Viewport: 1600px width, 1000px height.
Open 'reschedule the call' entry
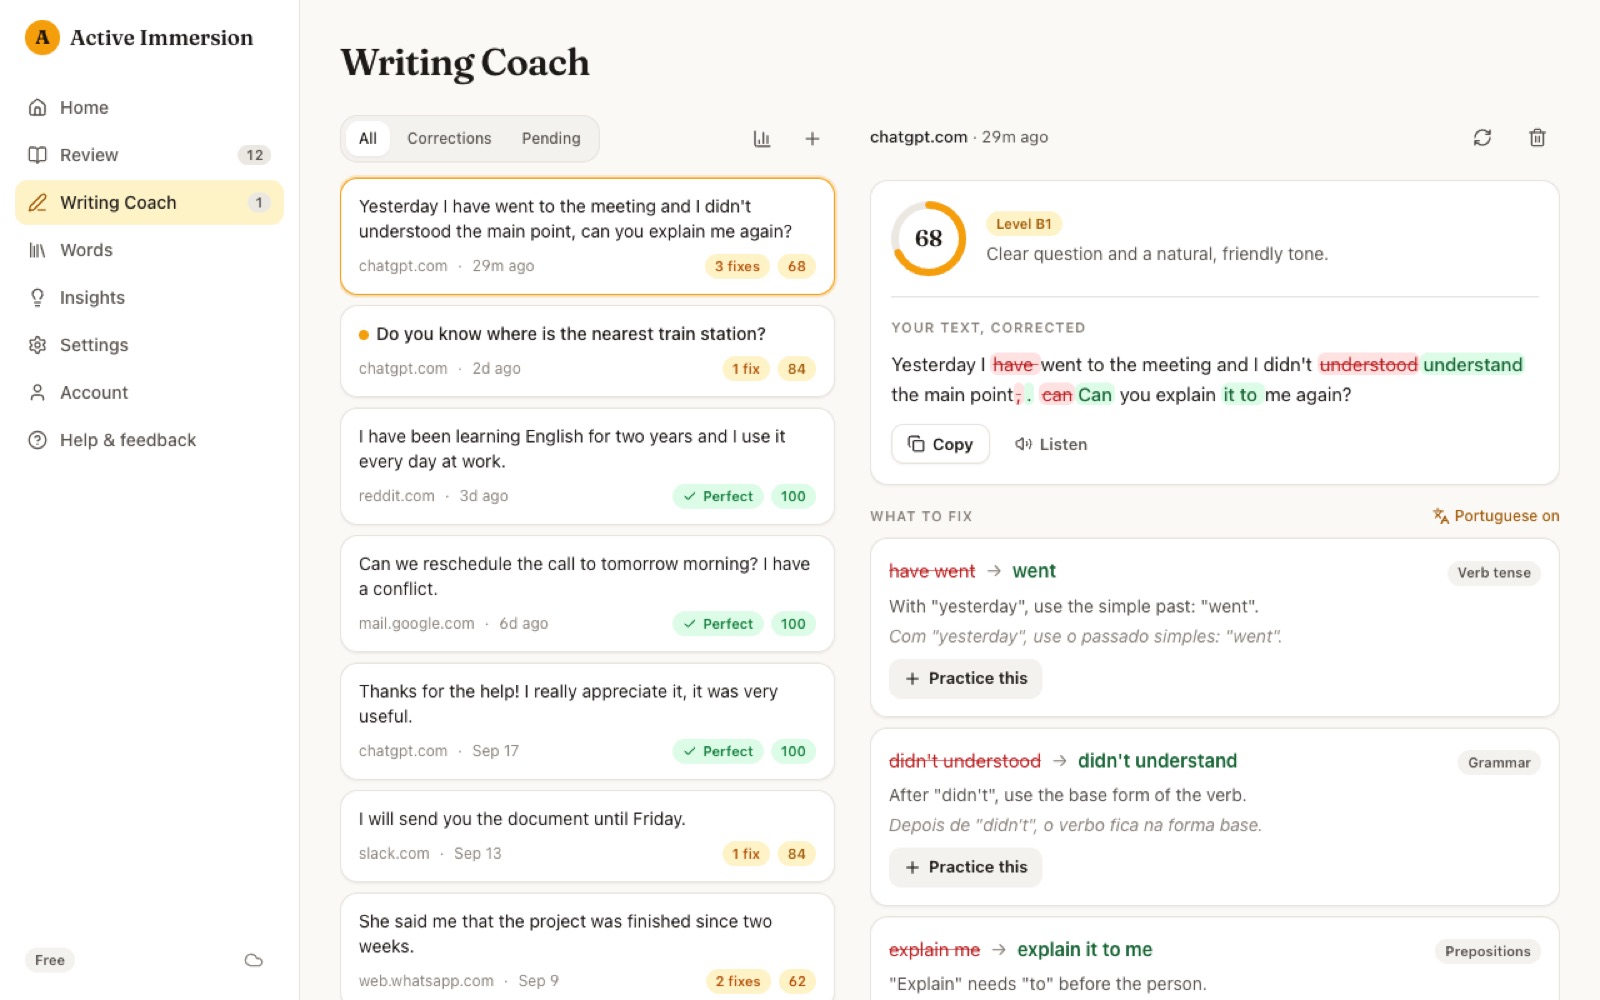[x=588, y=594]
